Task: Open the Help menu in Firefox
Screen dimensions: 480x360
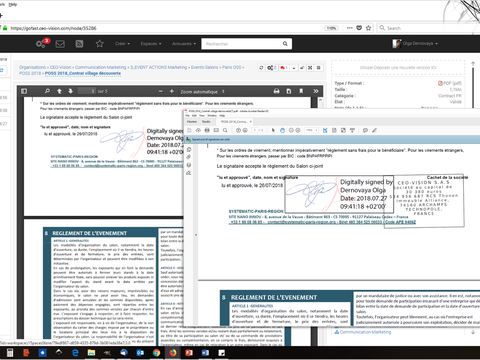Action: point(13,4)
